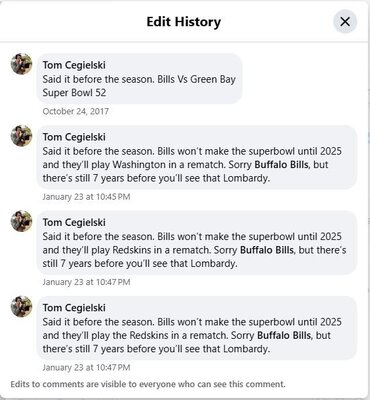370x400 pixels.
Task: Close the Edit History dialog
Action: click(345, 22)
